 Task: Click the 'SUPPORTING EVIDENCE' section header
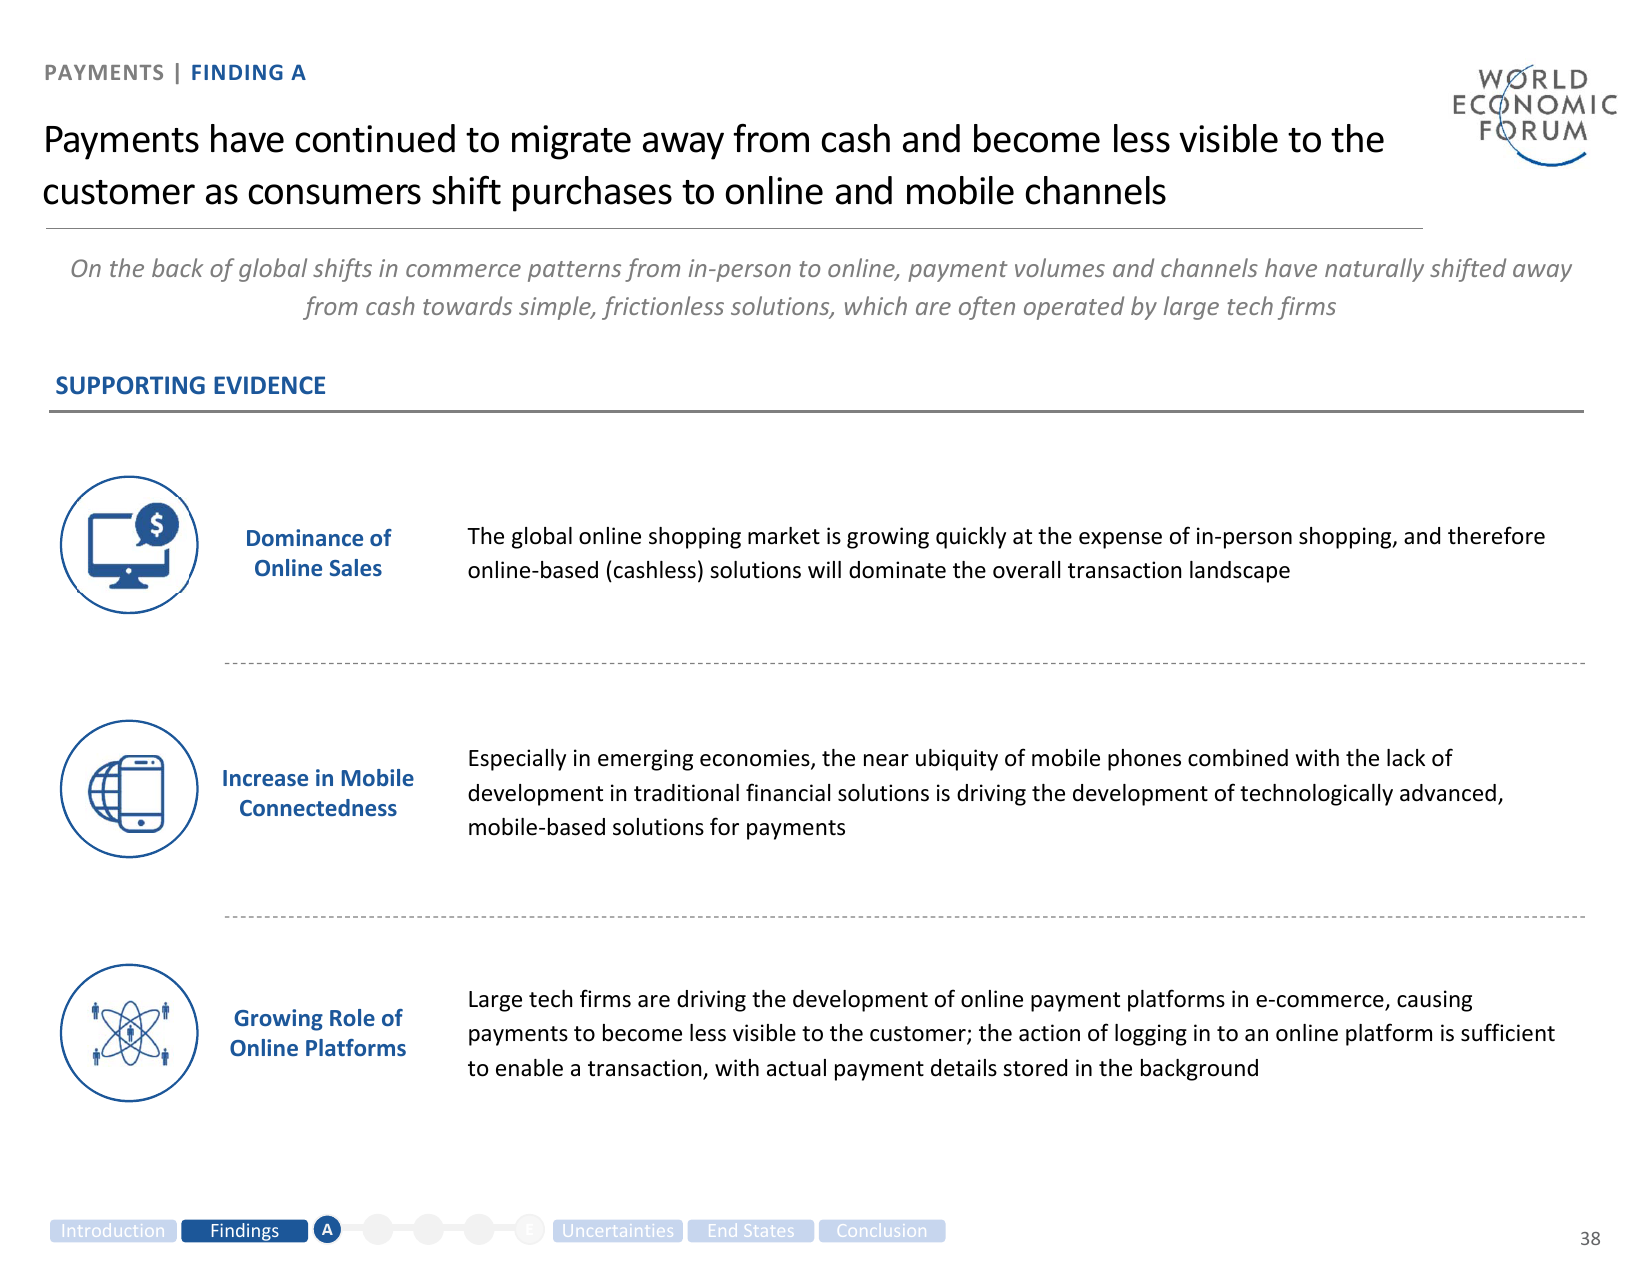(x=190, y=386)
